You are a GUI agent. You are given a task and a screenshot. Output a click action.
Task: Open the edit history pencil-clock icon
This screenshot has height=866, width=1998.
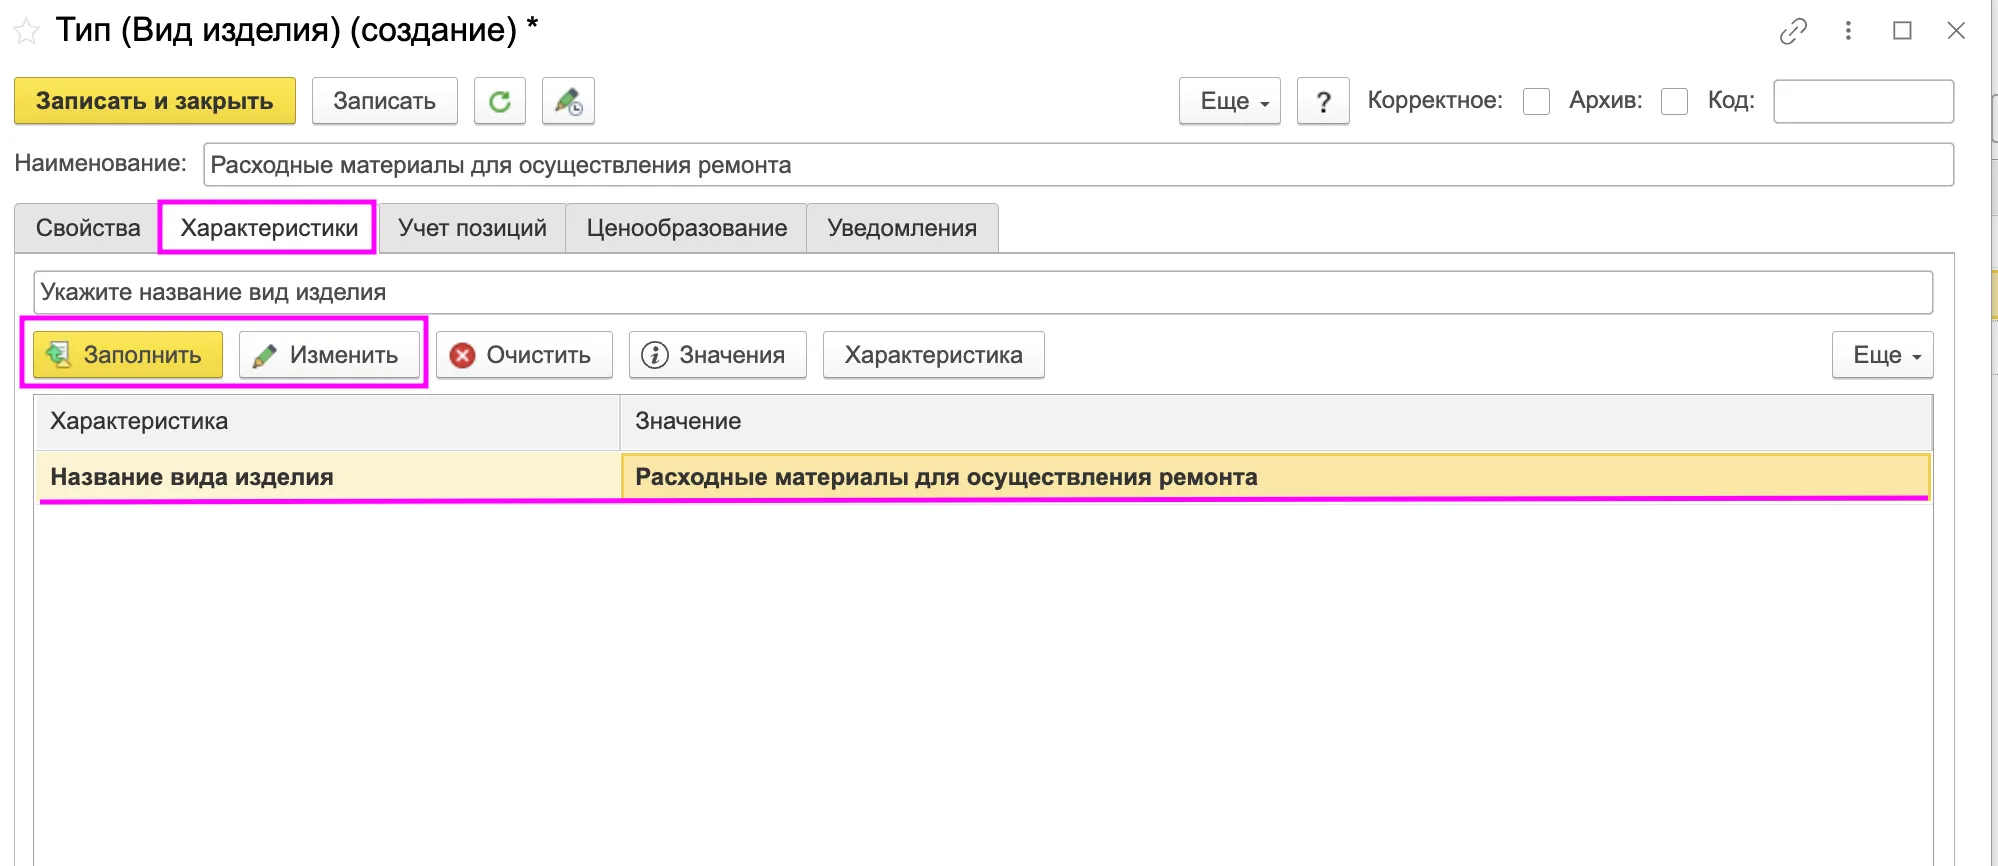[x=568, y=101]
